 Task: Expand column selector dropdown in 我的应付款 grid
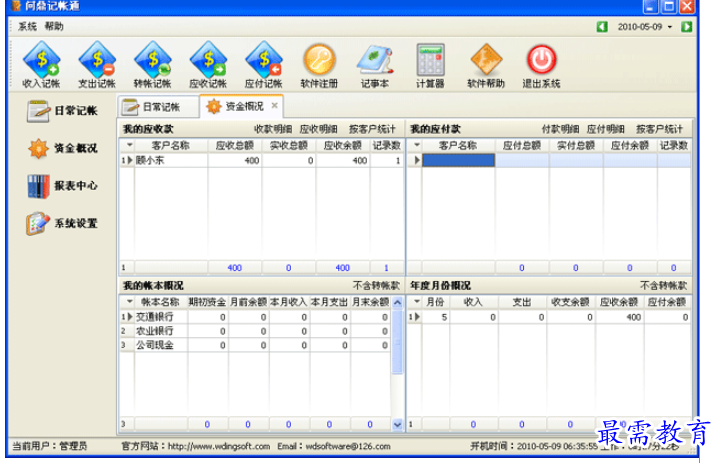point(416,145)
